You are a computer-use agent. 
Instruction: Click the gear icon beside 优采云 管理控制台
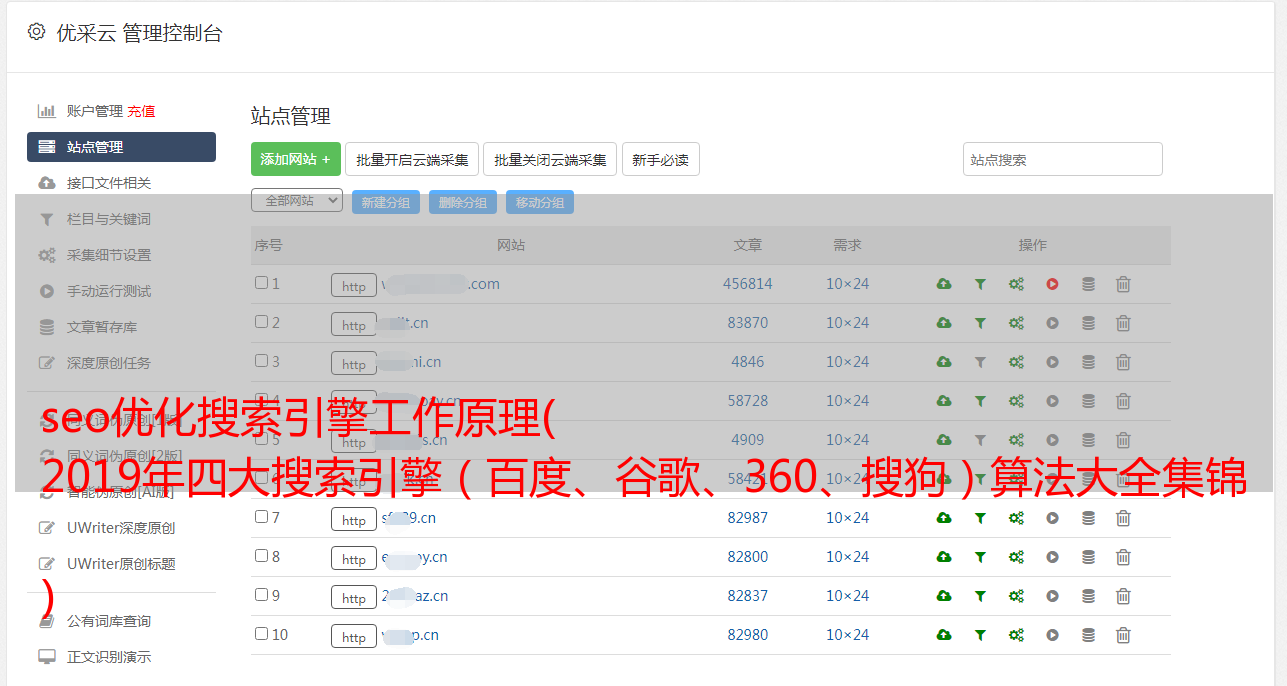36,32
